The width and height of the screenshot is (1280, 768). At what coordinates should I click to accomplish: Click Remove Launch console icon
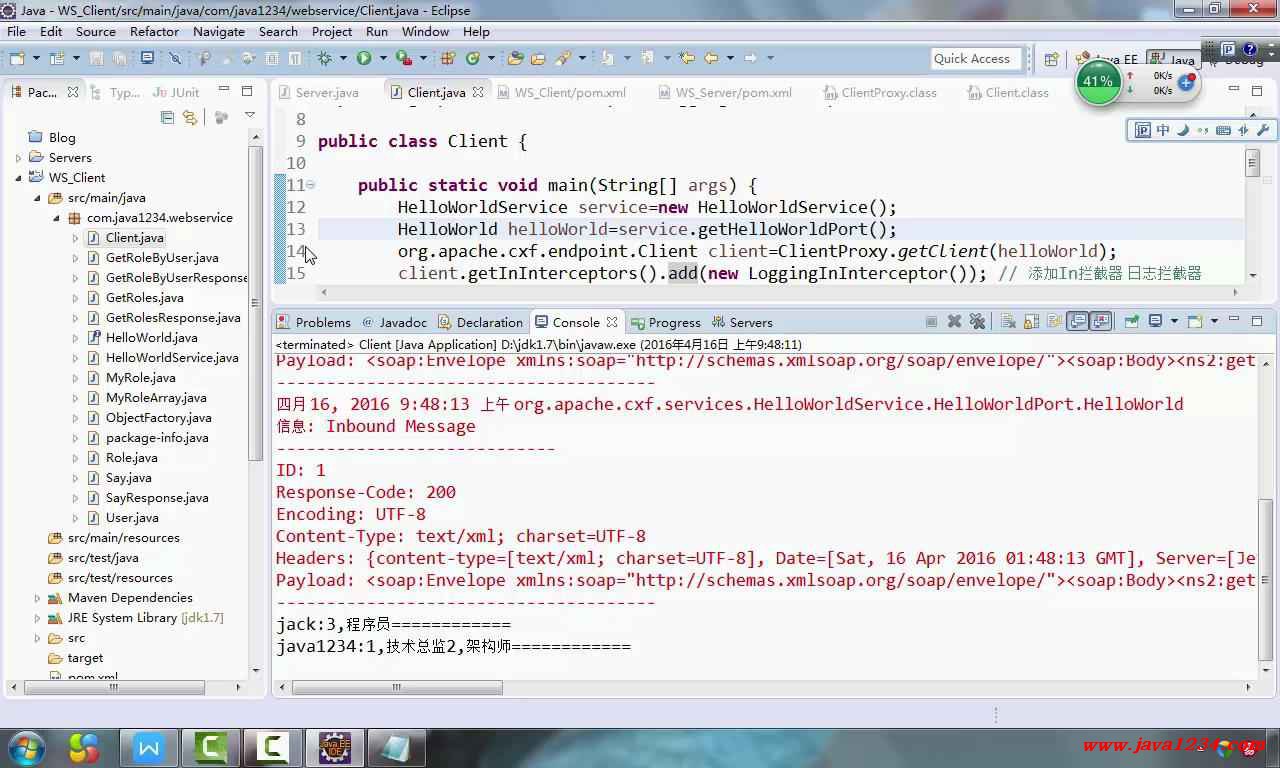pyautogui.click(x=954, y=321)
